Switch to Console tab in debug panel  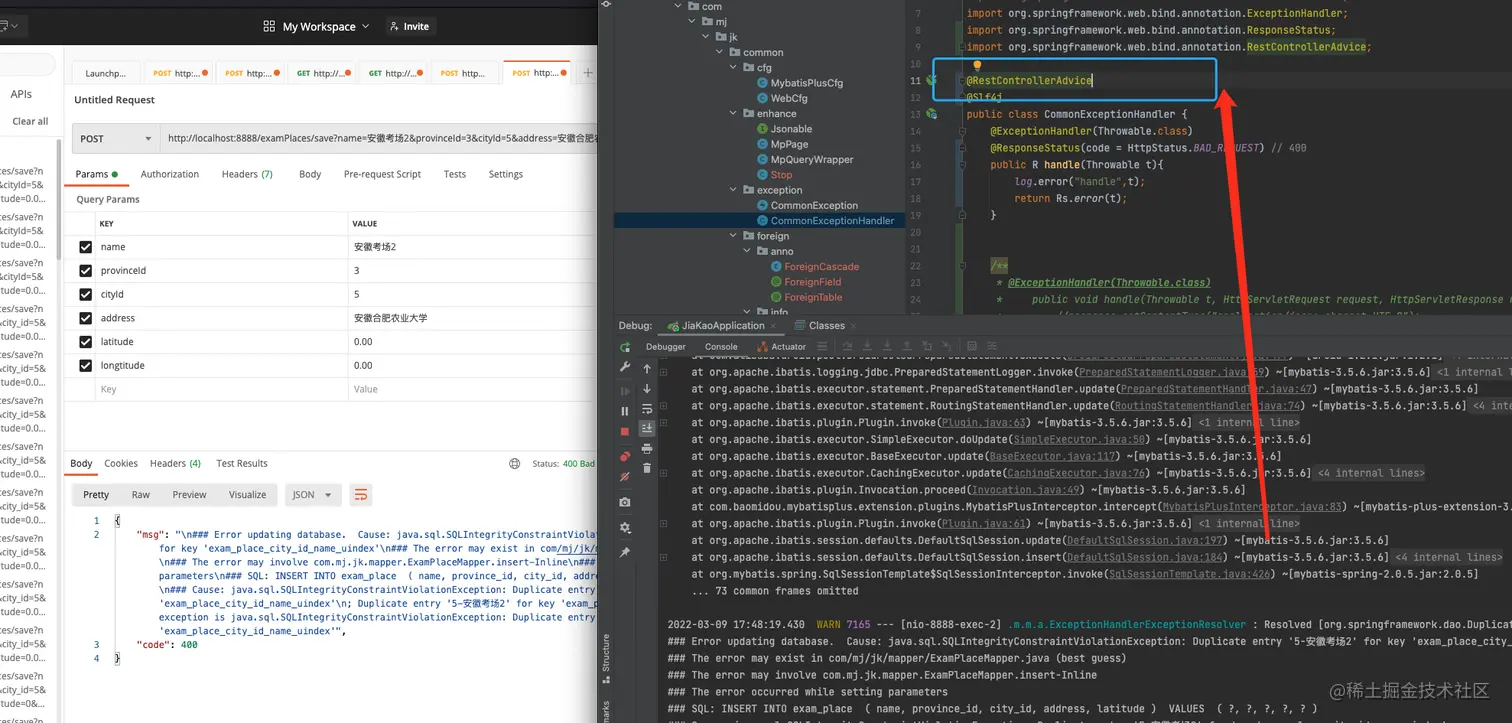click(x=721, y=347)
